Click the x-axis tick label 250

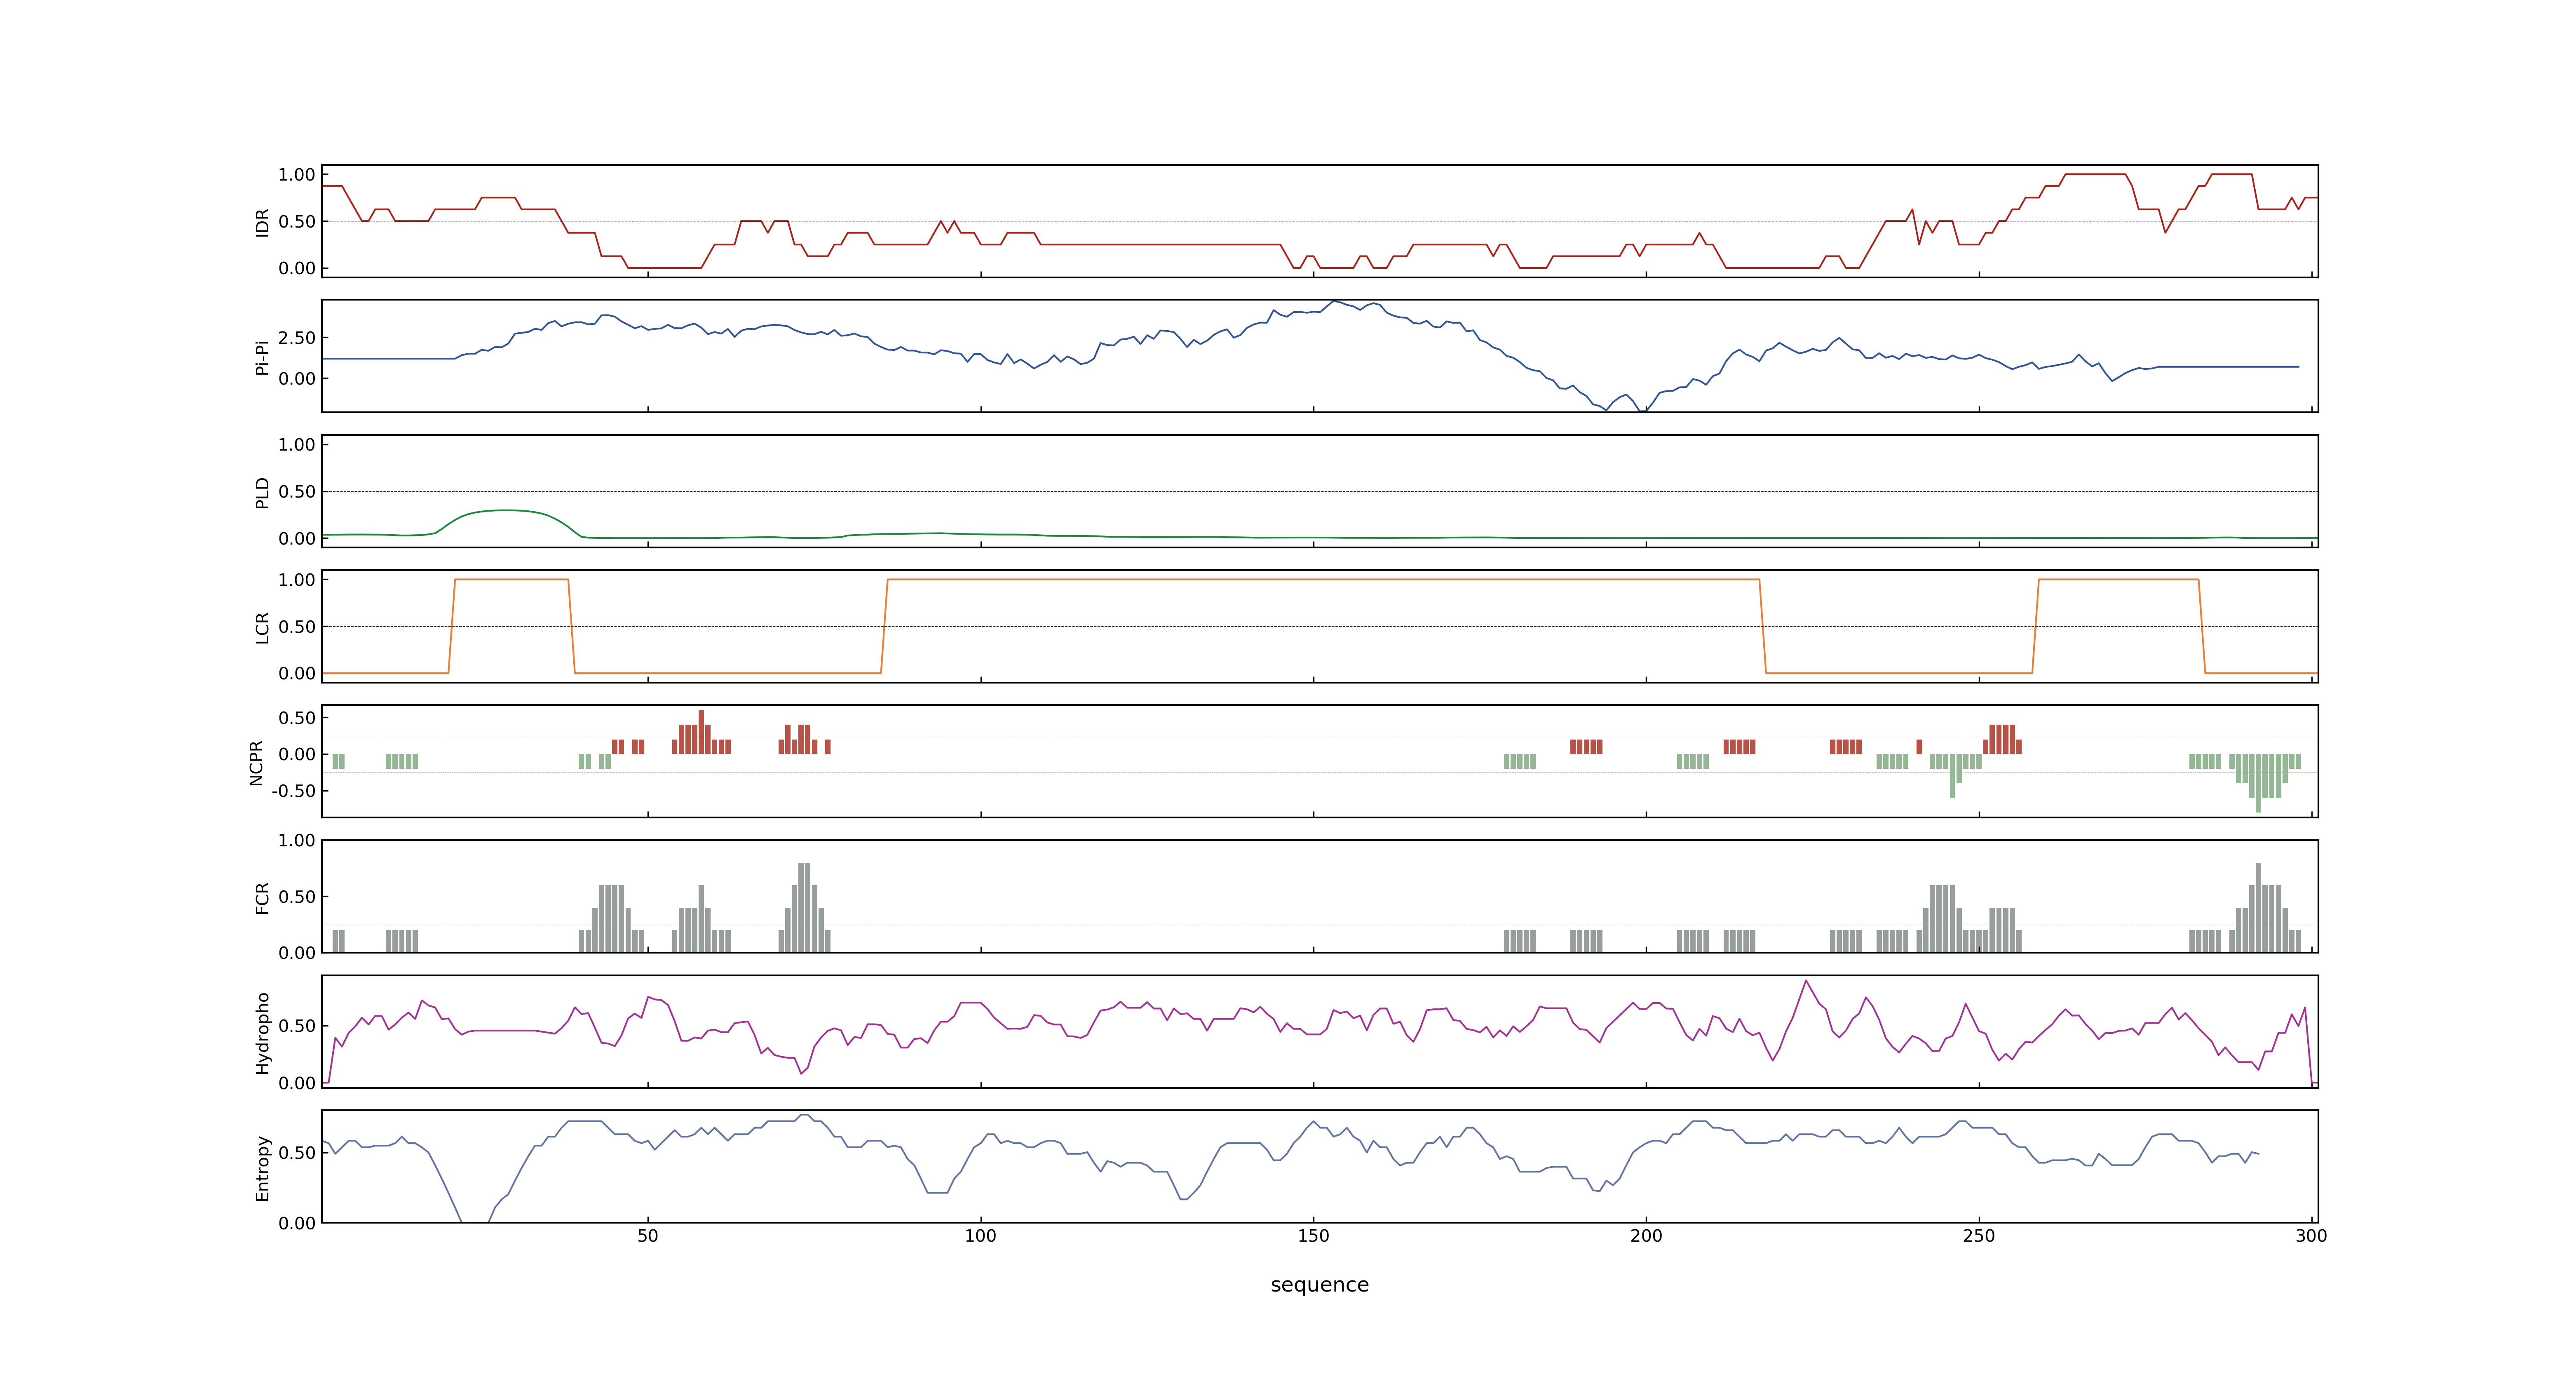coord(1979,1236)
